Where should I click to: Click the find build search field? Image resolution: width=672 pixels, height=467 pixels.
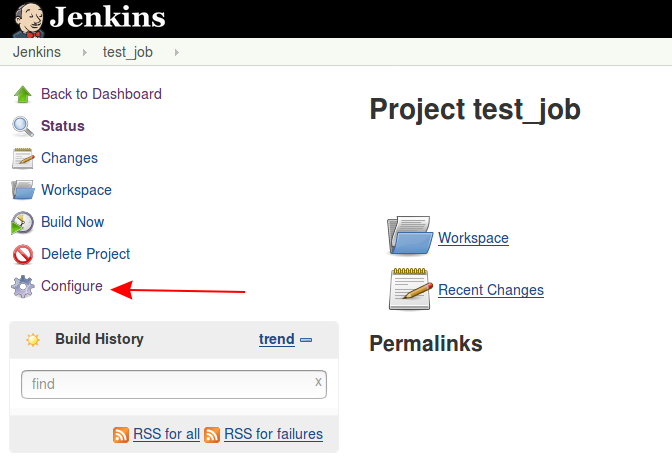coord(174,384)
